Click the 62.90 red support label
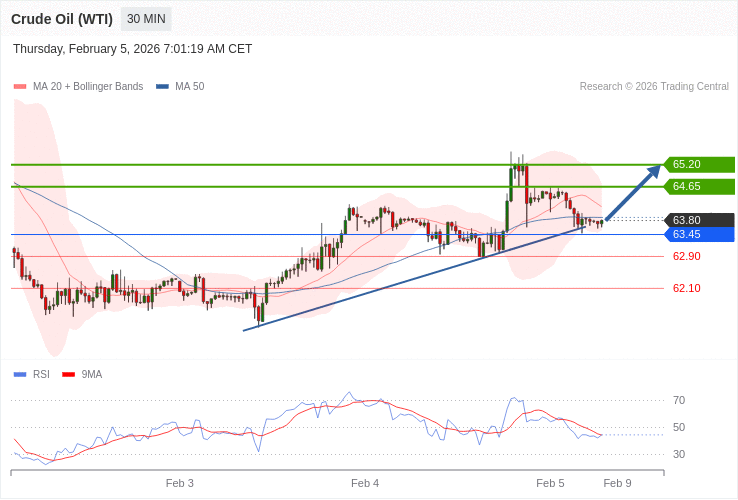 point(686,256)
